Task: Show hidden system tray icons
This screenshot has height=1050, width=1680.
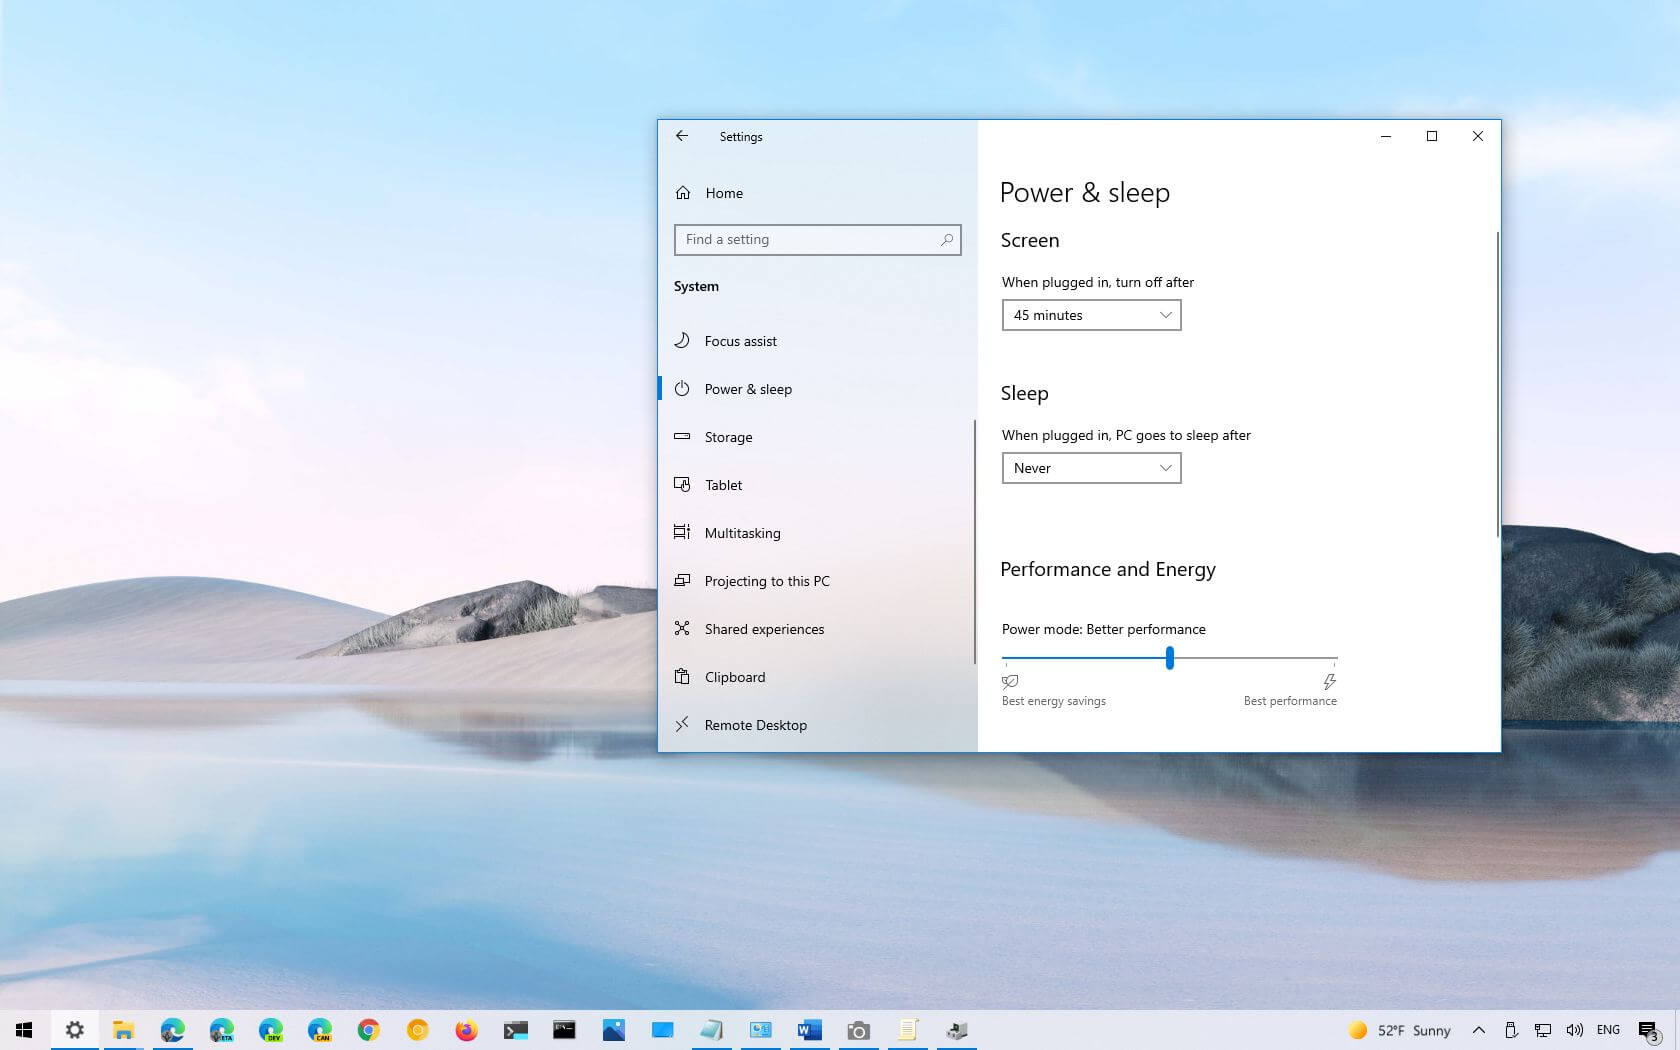Action: [1478, 1030]
